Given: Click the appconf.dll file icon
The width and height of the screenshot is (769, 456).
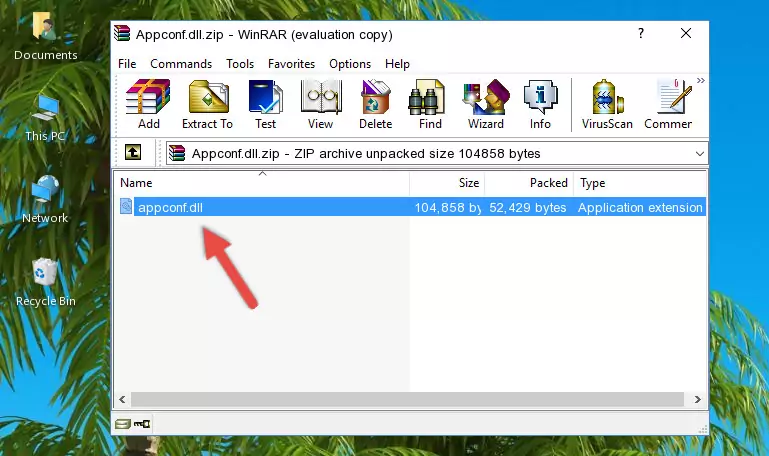Looking at the screenshot, I should 126,206.
